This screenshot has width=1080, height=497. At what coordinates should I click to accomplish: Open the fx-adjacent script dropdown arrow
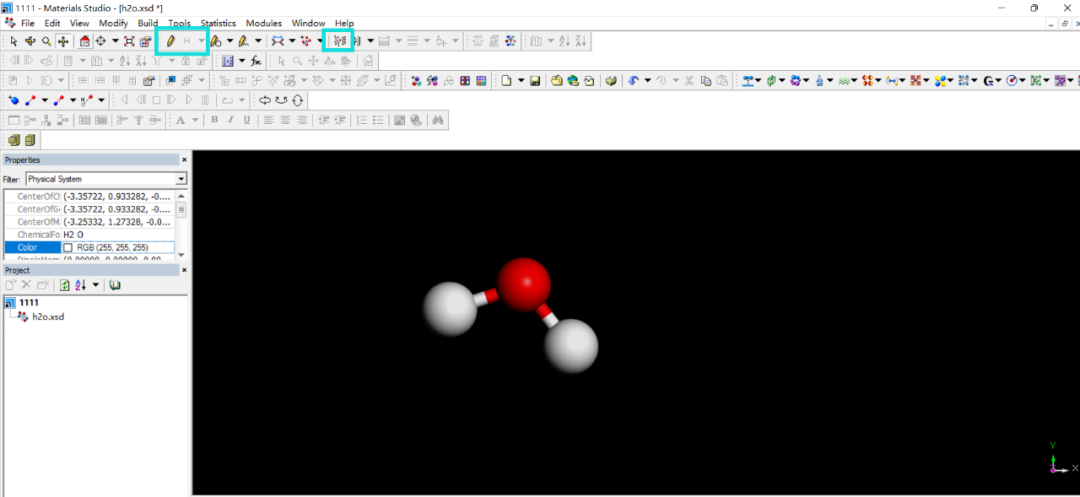(242, 61)
